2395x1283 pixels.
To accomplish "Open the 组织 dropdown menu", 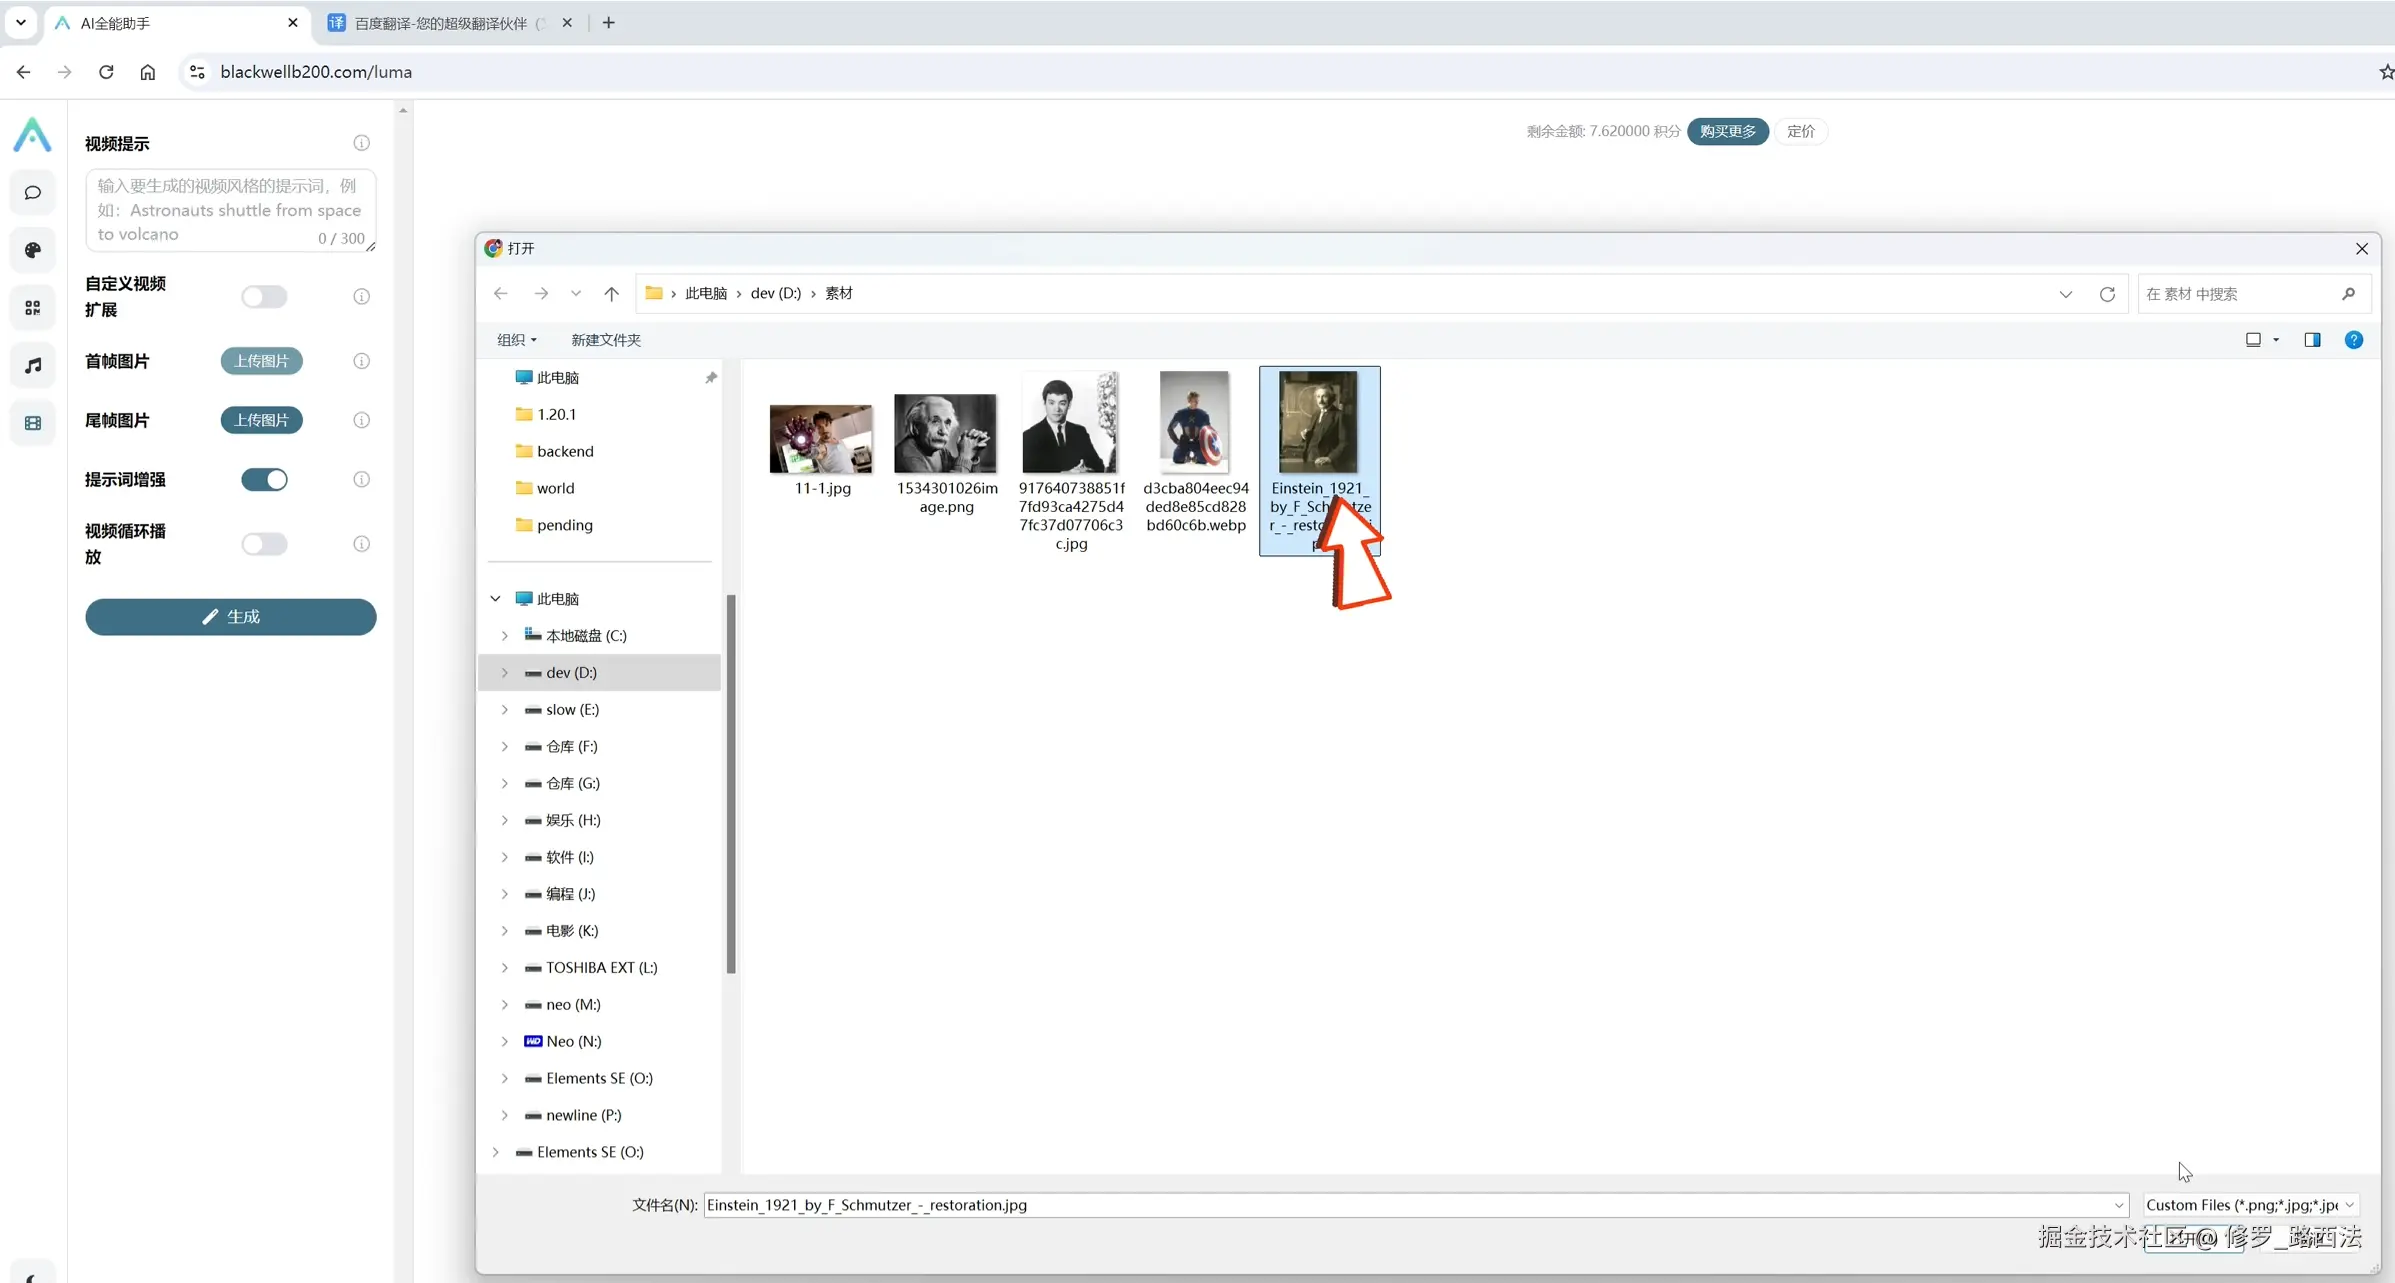I will click(x=516, y=340).
